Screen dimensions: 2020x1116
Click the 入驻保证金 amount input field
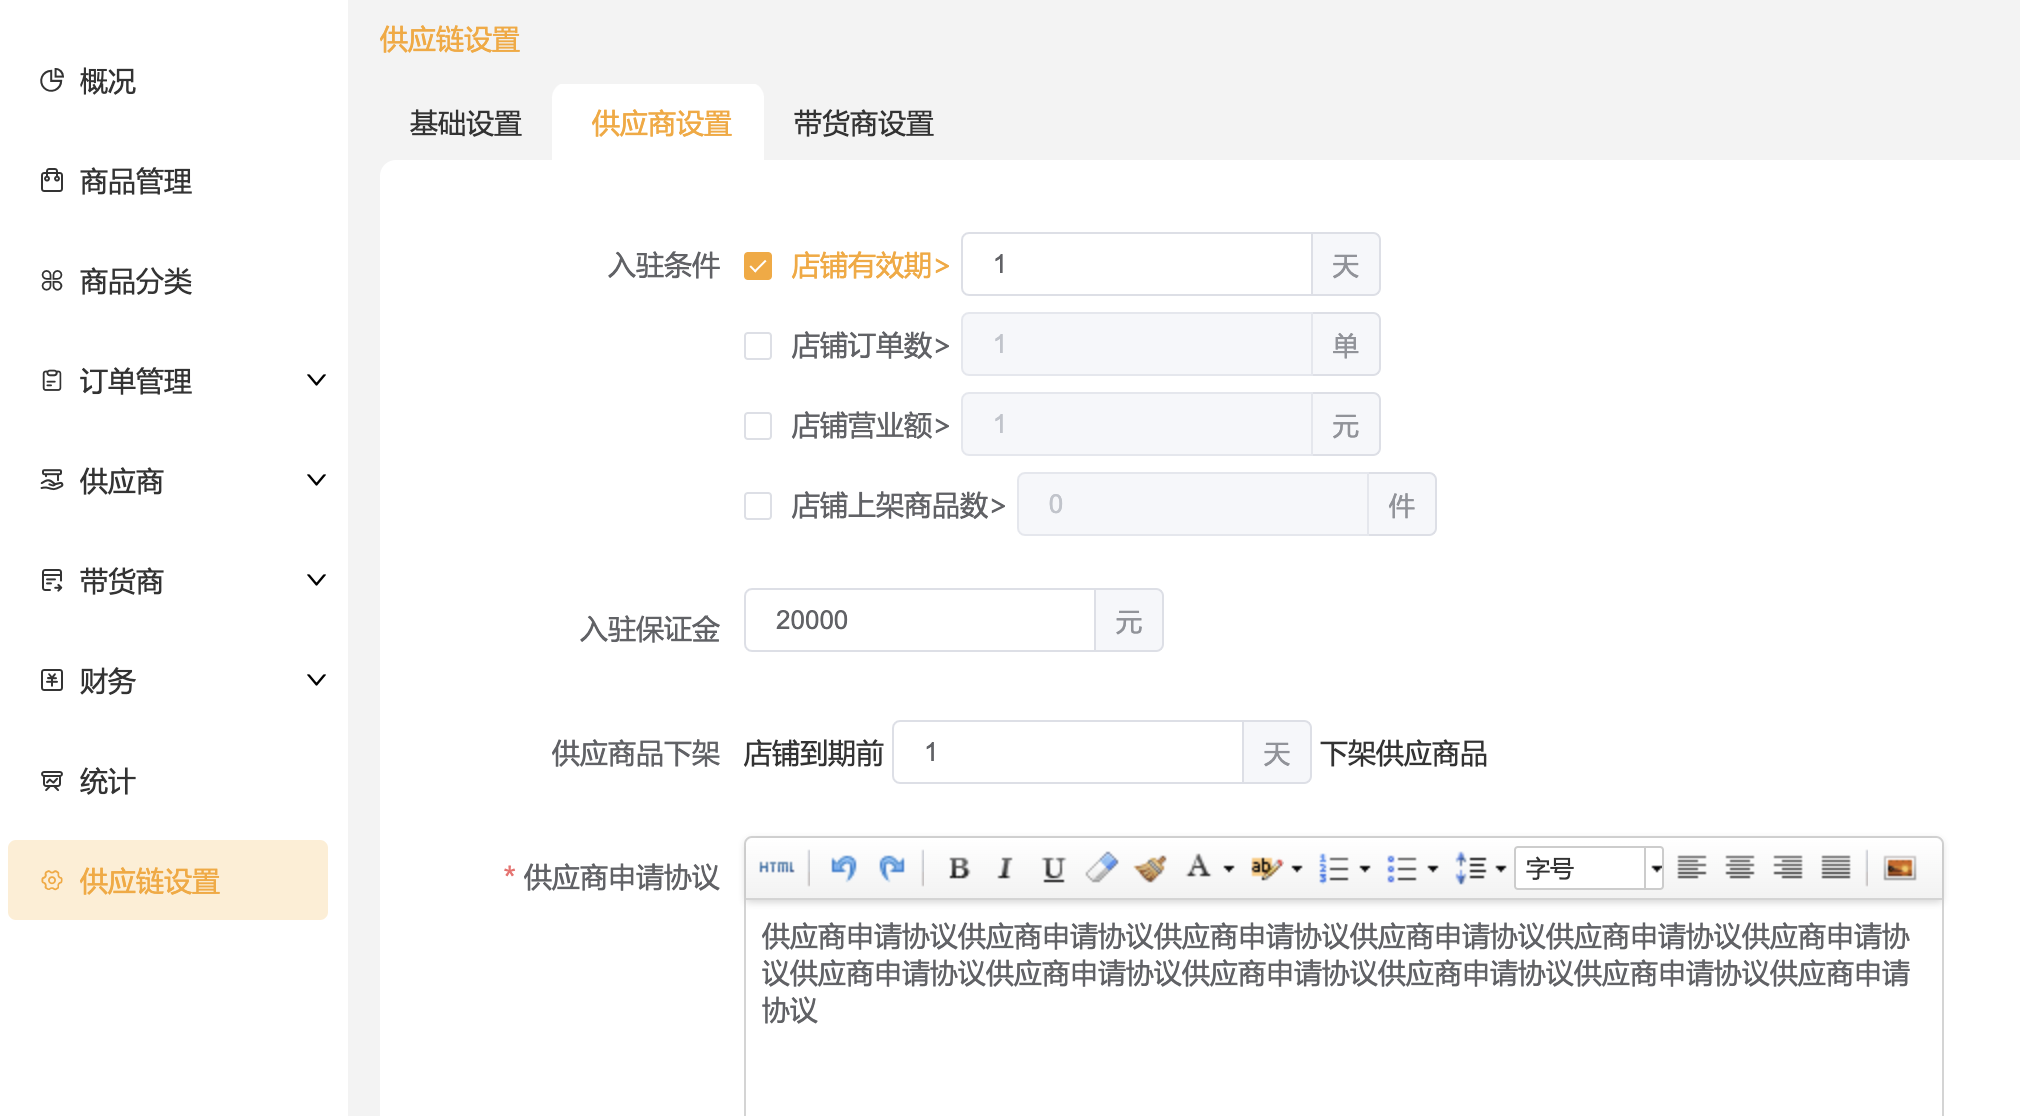click(x=920, y=620)
